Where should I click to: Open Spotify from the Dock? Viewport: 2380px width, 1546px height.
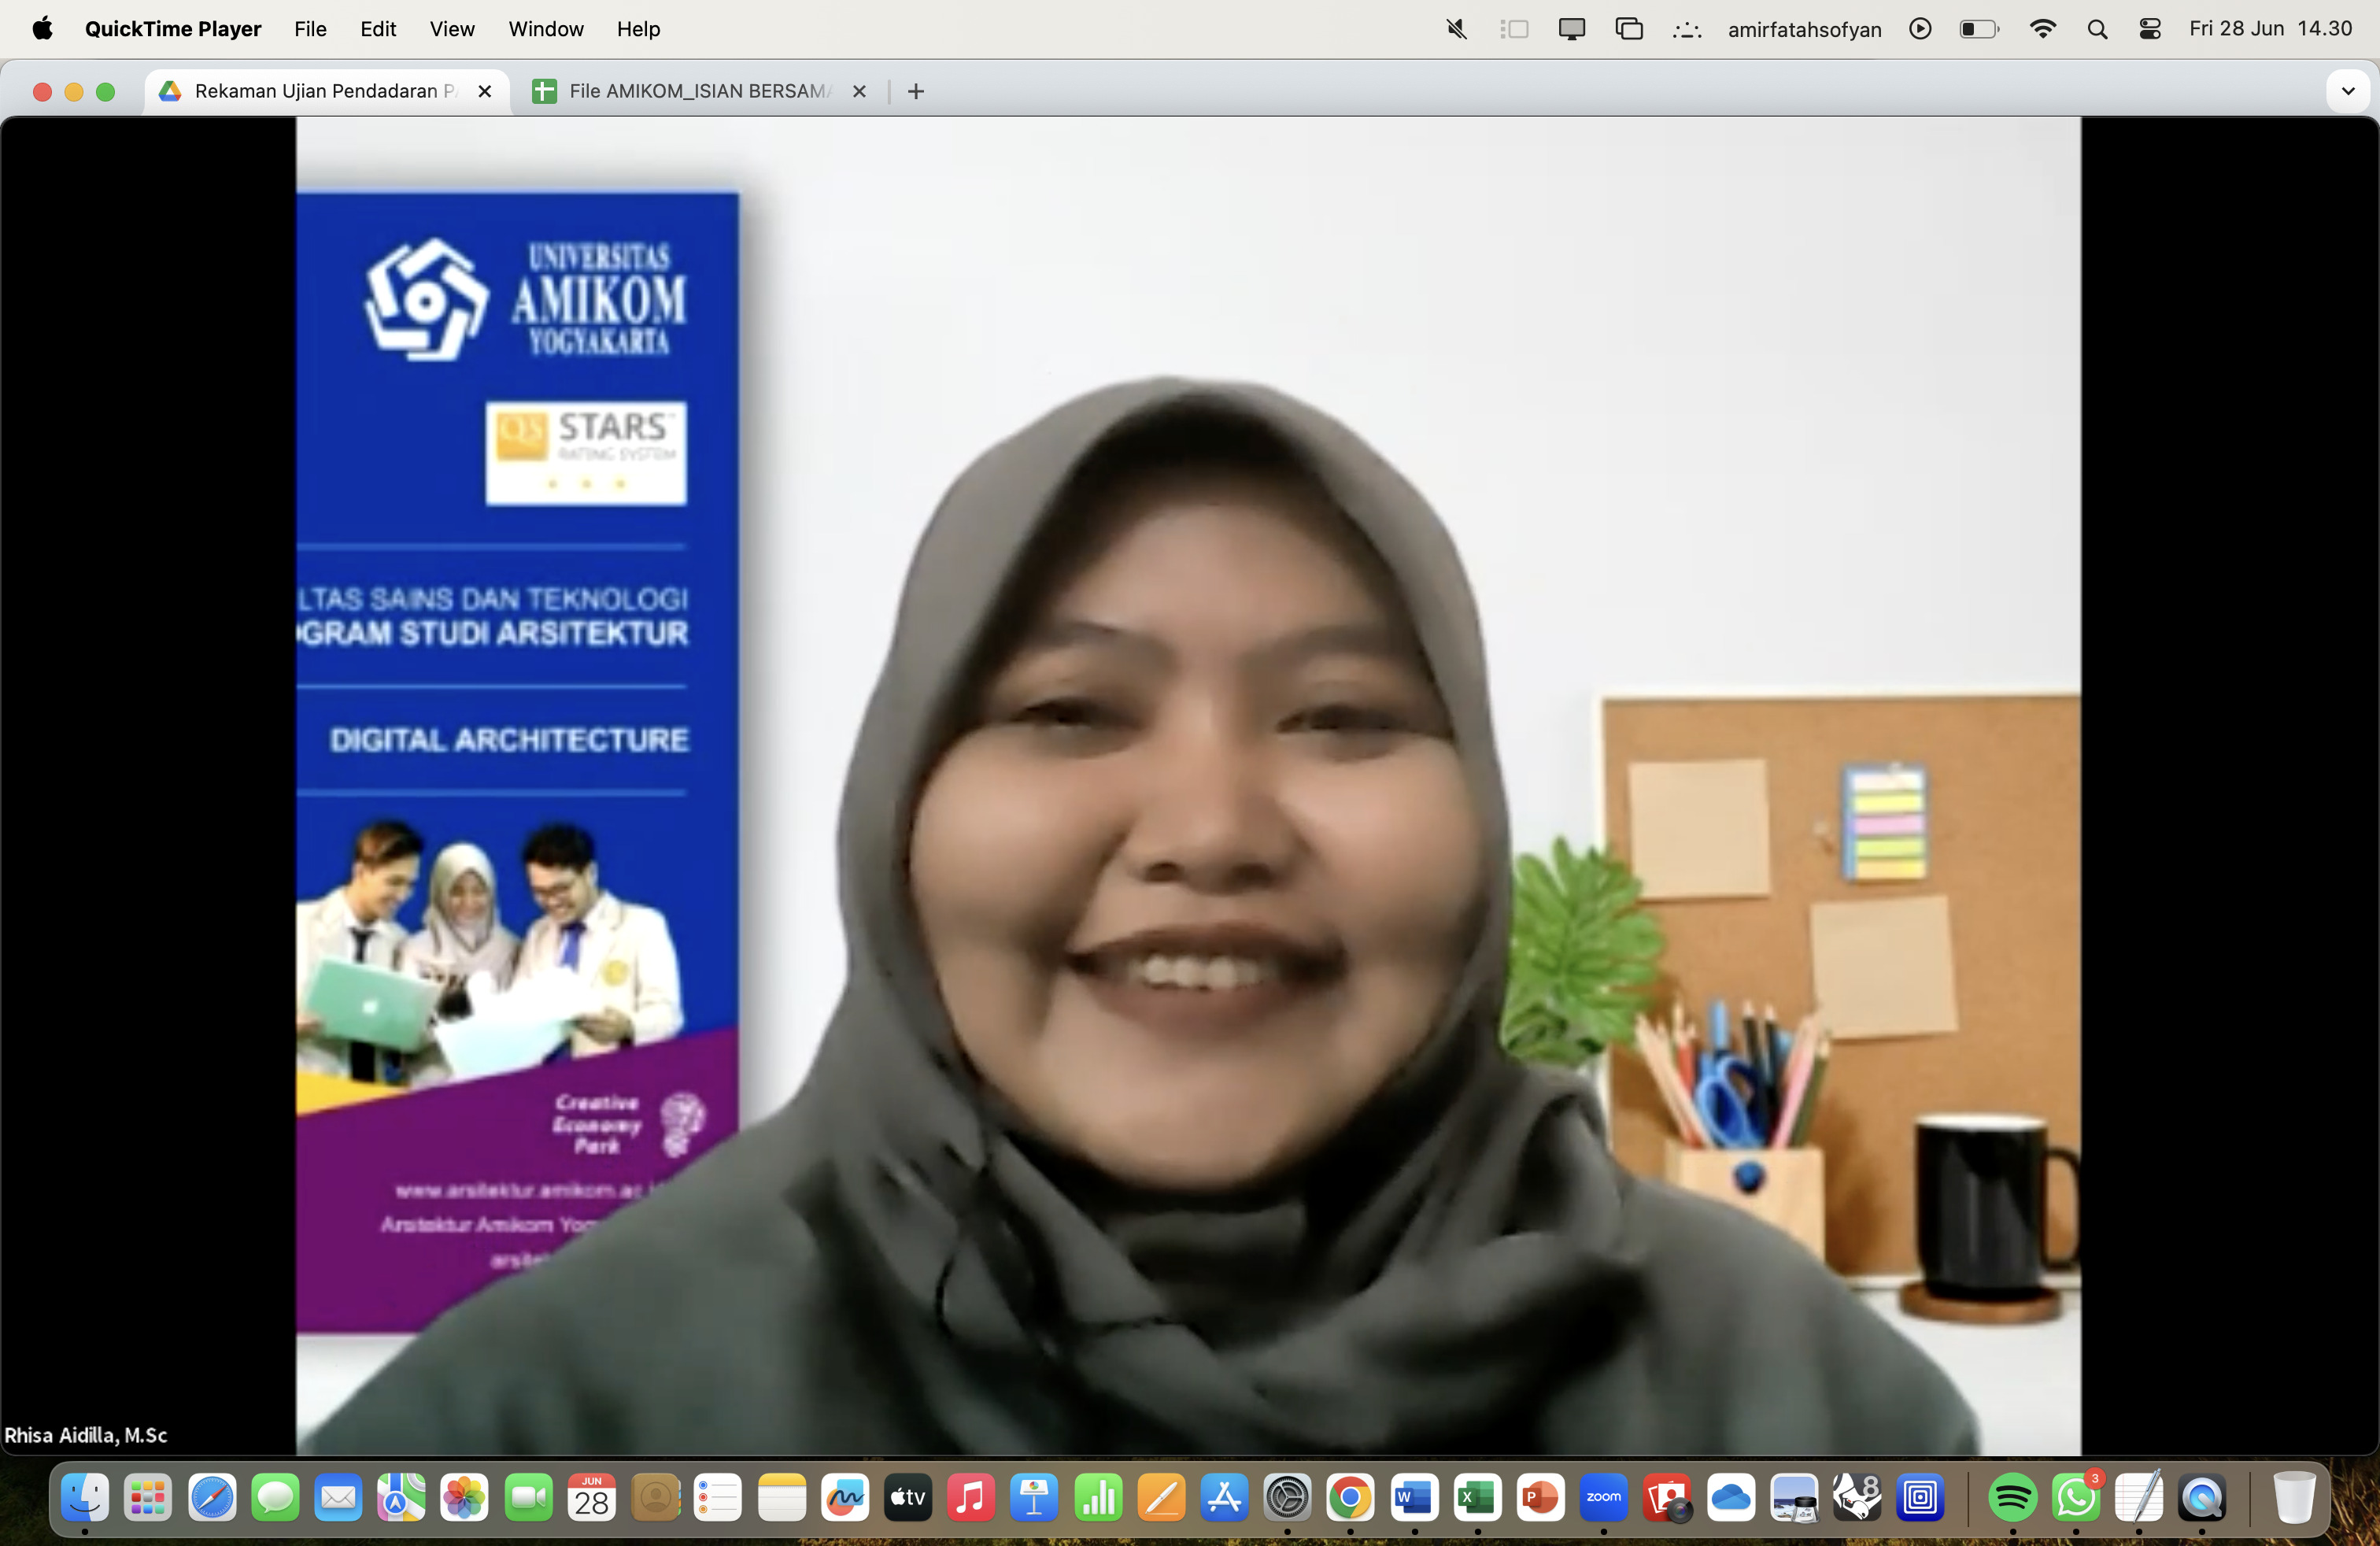tap(2012, 1497)
